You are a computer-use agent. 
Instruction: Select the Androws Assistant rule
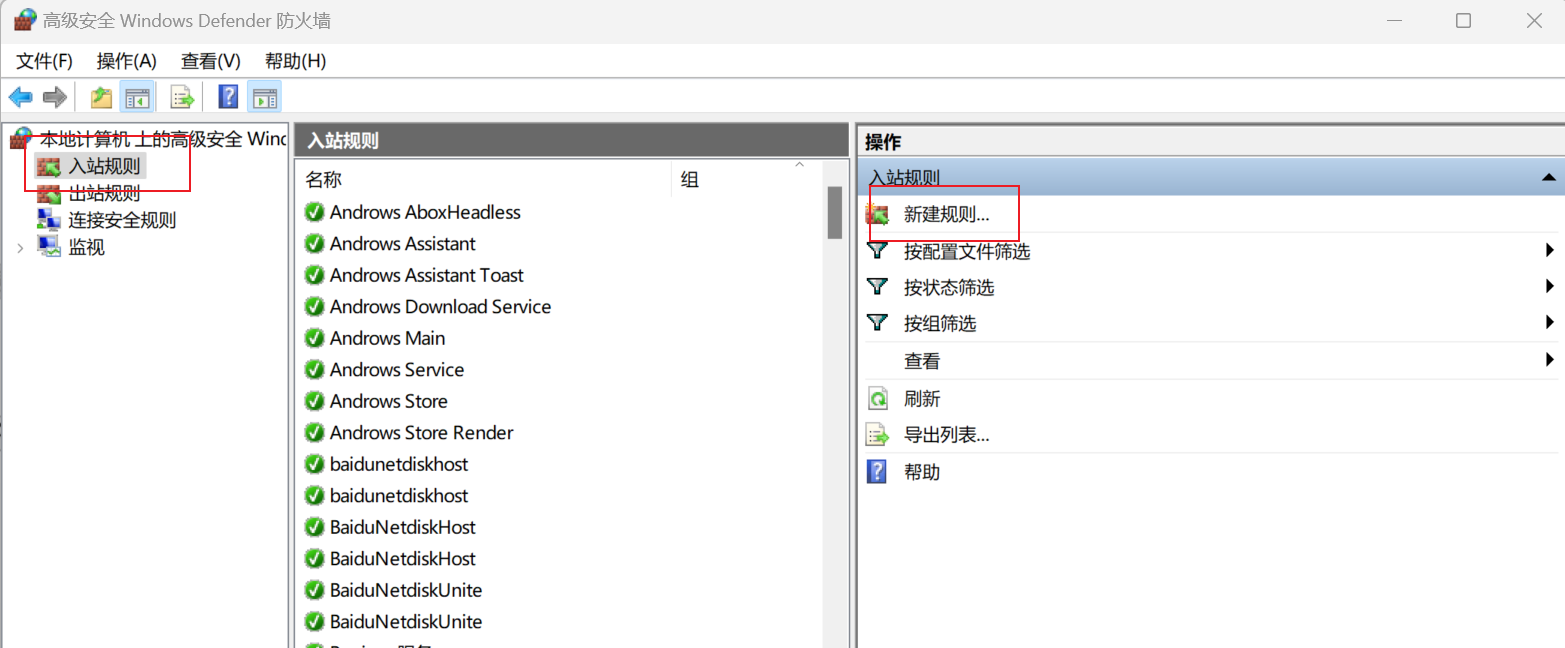click(403, 244)
